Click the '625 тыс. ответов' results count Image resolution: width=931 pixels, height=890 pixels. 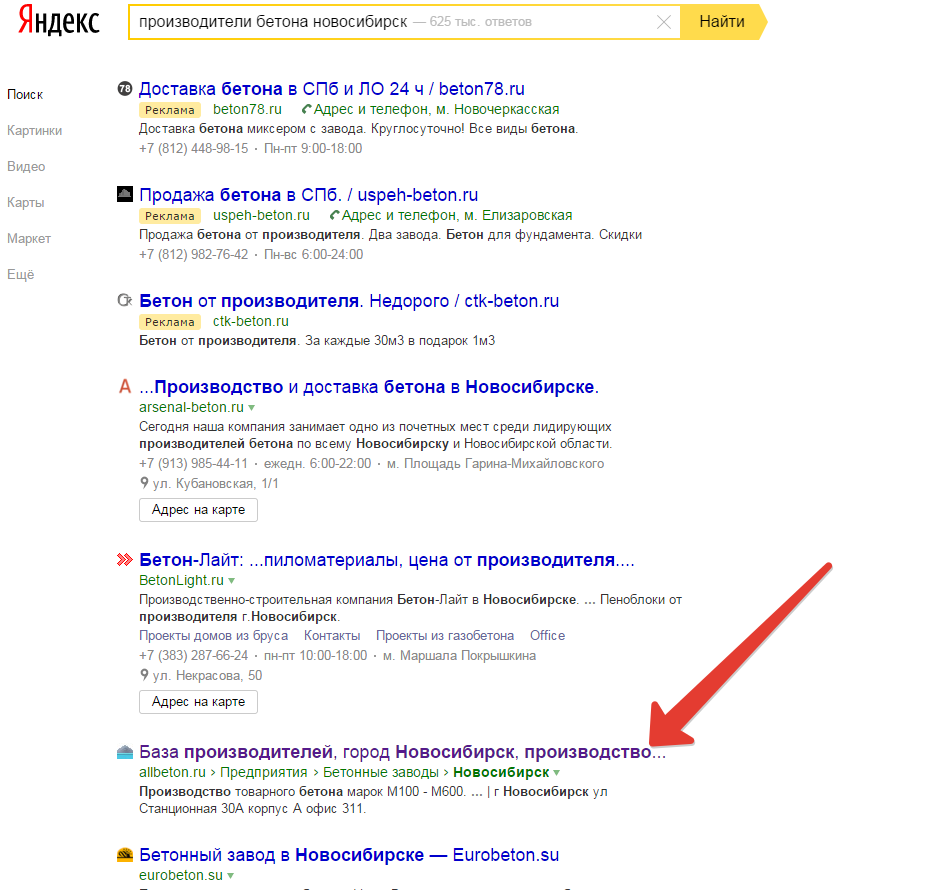(480, 22)
